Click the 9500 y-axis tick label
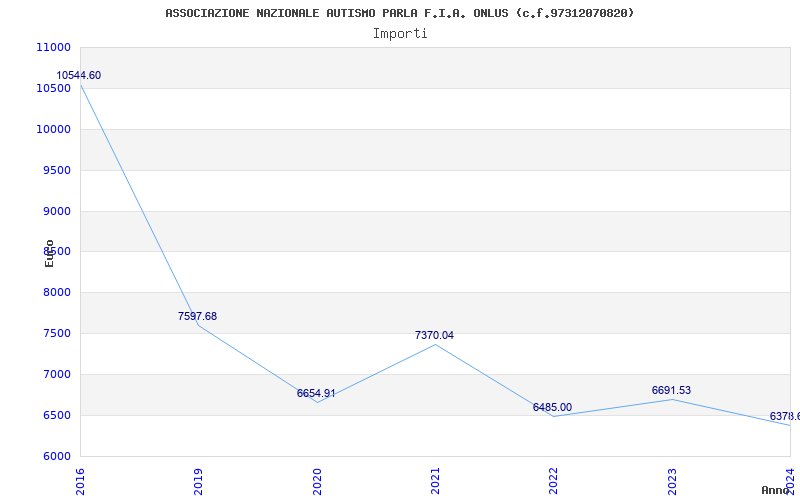 point(56,170)
